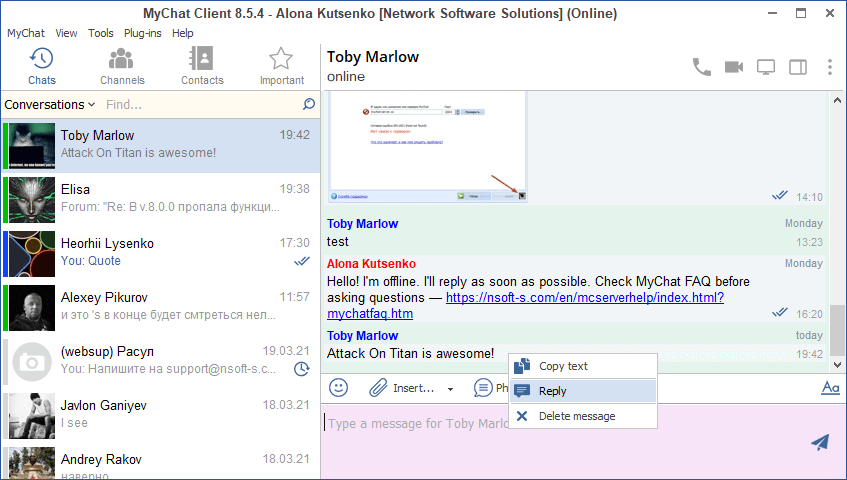Start a voice call with Toby Marlow
The image size is (847, 480).
702,67
